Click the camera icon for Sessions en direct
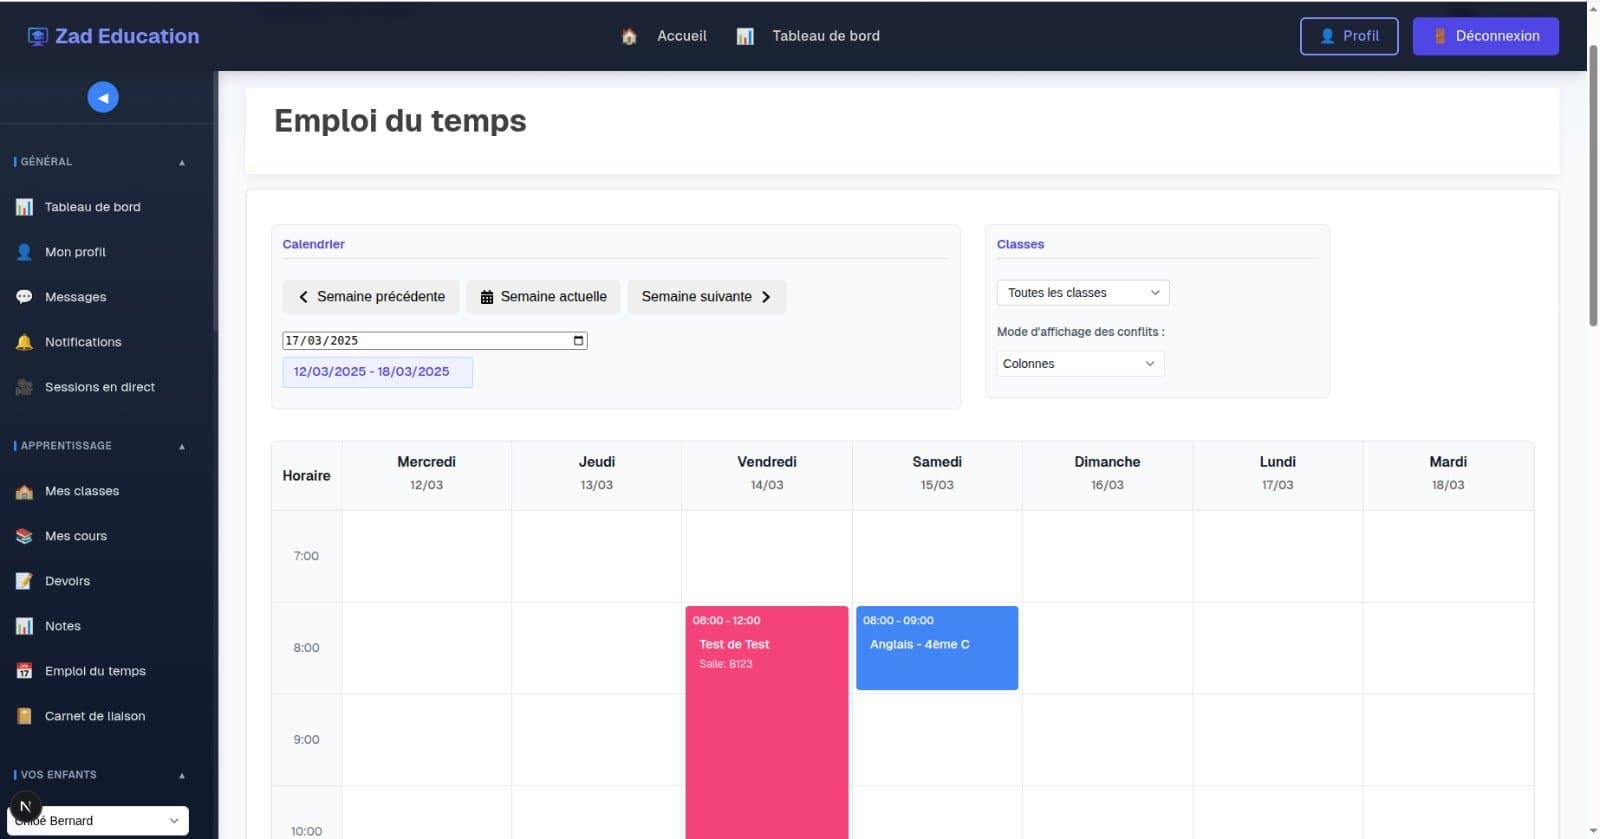 coord(24,387)
